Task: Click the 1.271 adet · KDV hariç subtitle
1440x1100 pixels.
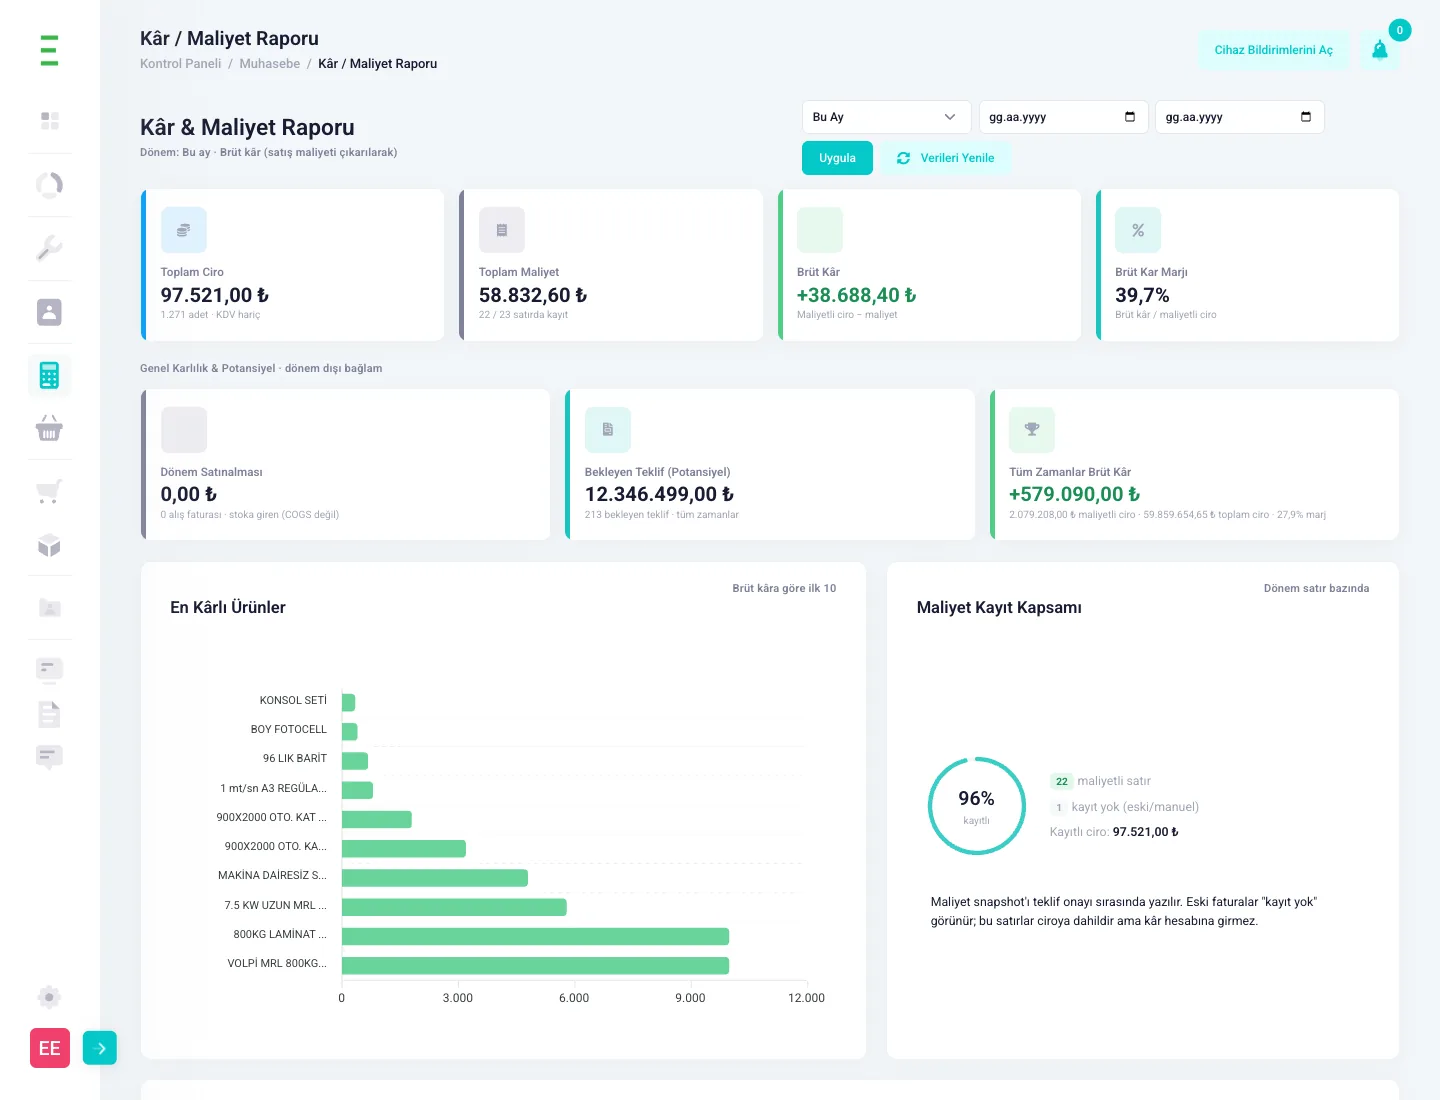Action: [x=210, y=315]
